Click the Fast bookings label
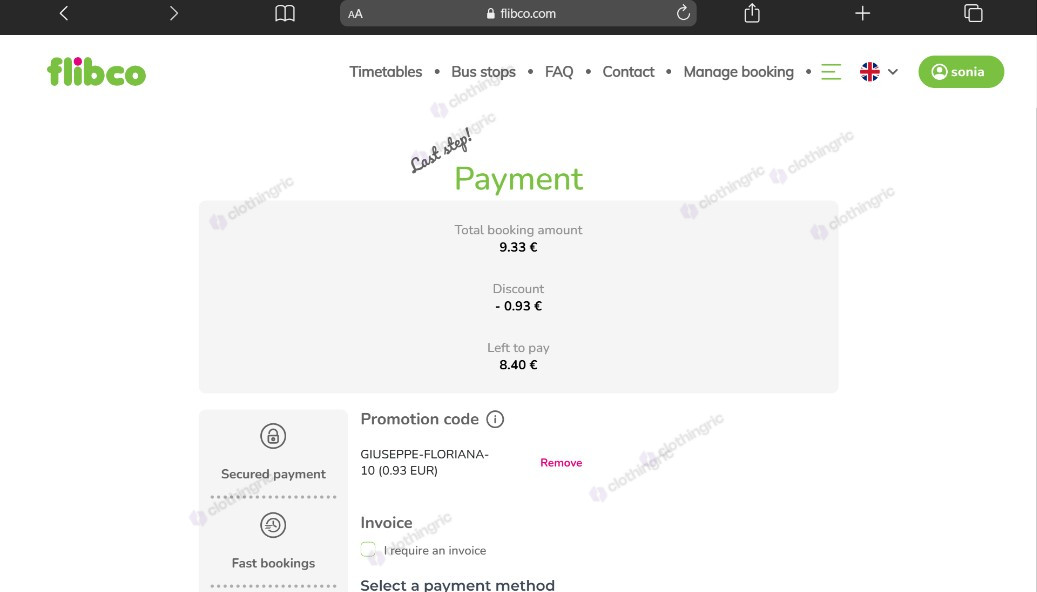The height and width of the screenshot is (592, 1037). click(x=273, y=563)
